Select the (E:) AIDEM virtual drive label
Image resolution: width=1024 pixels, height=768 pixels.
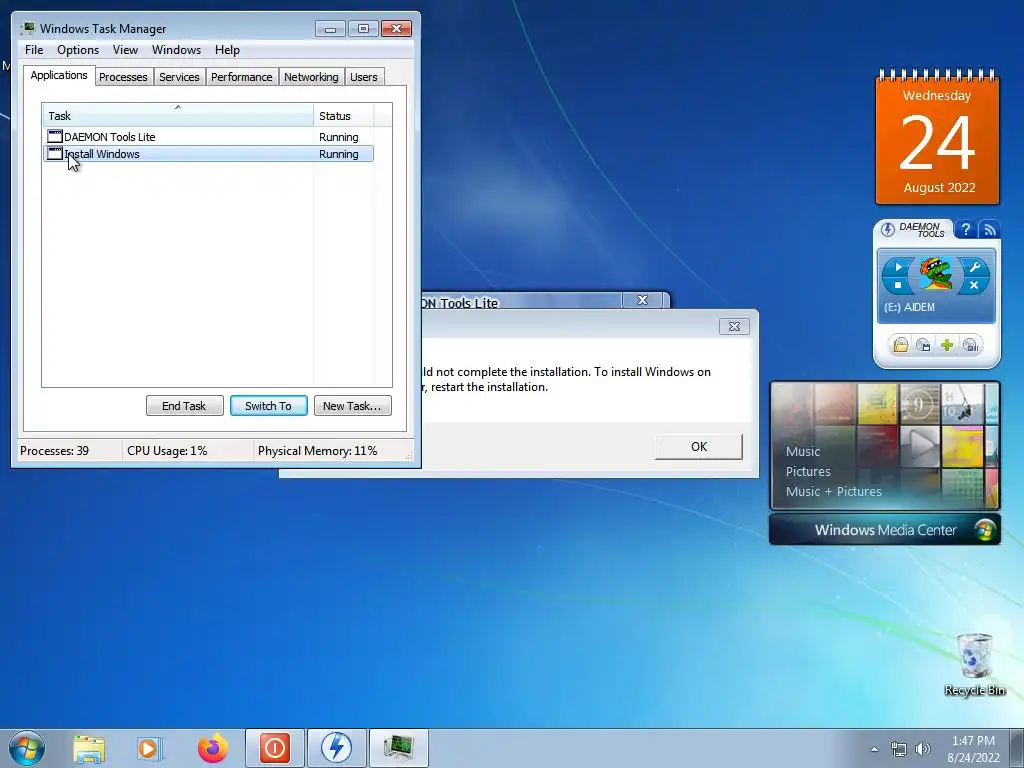pos(909,307)
